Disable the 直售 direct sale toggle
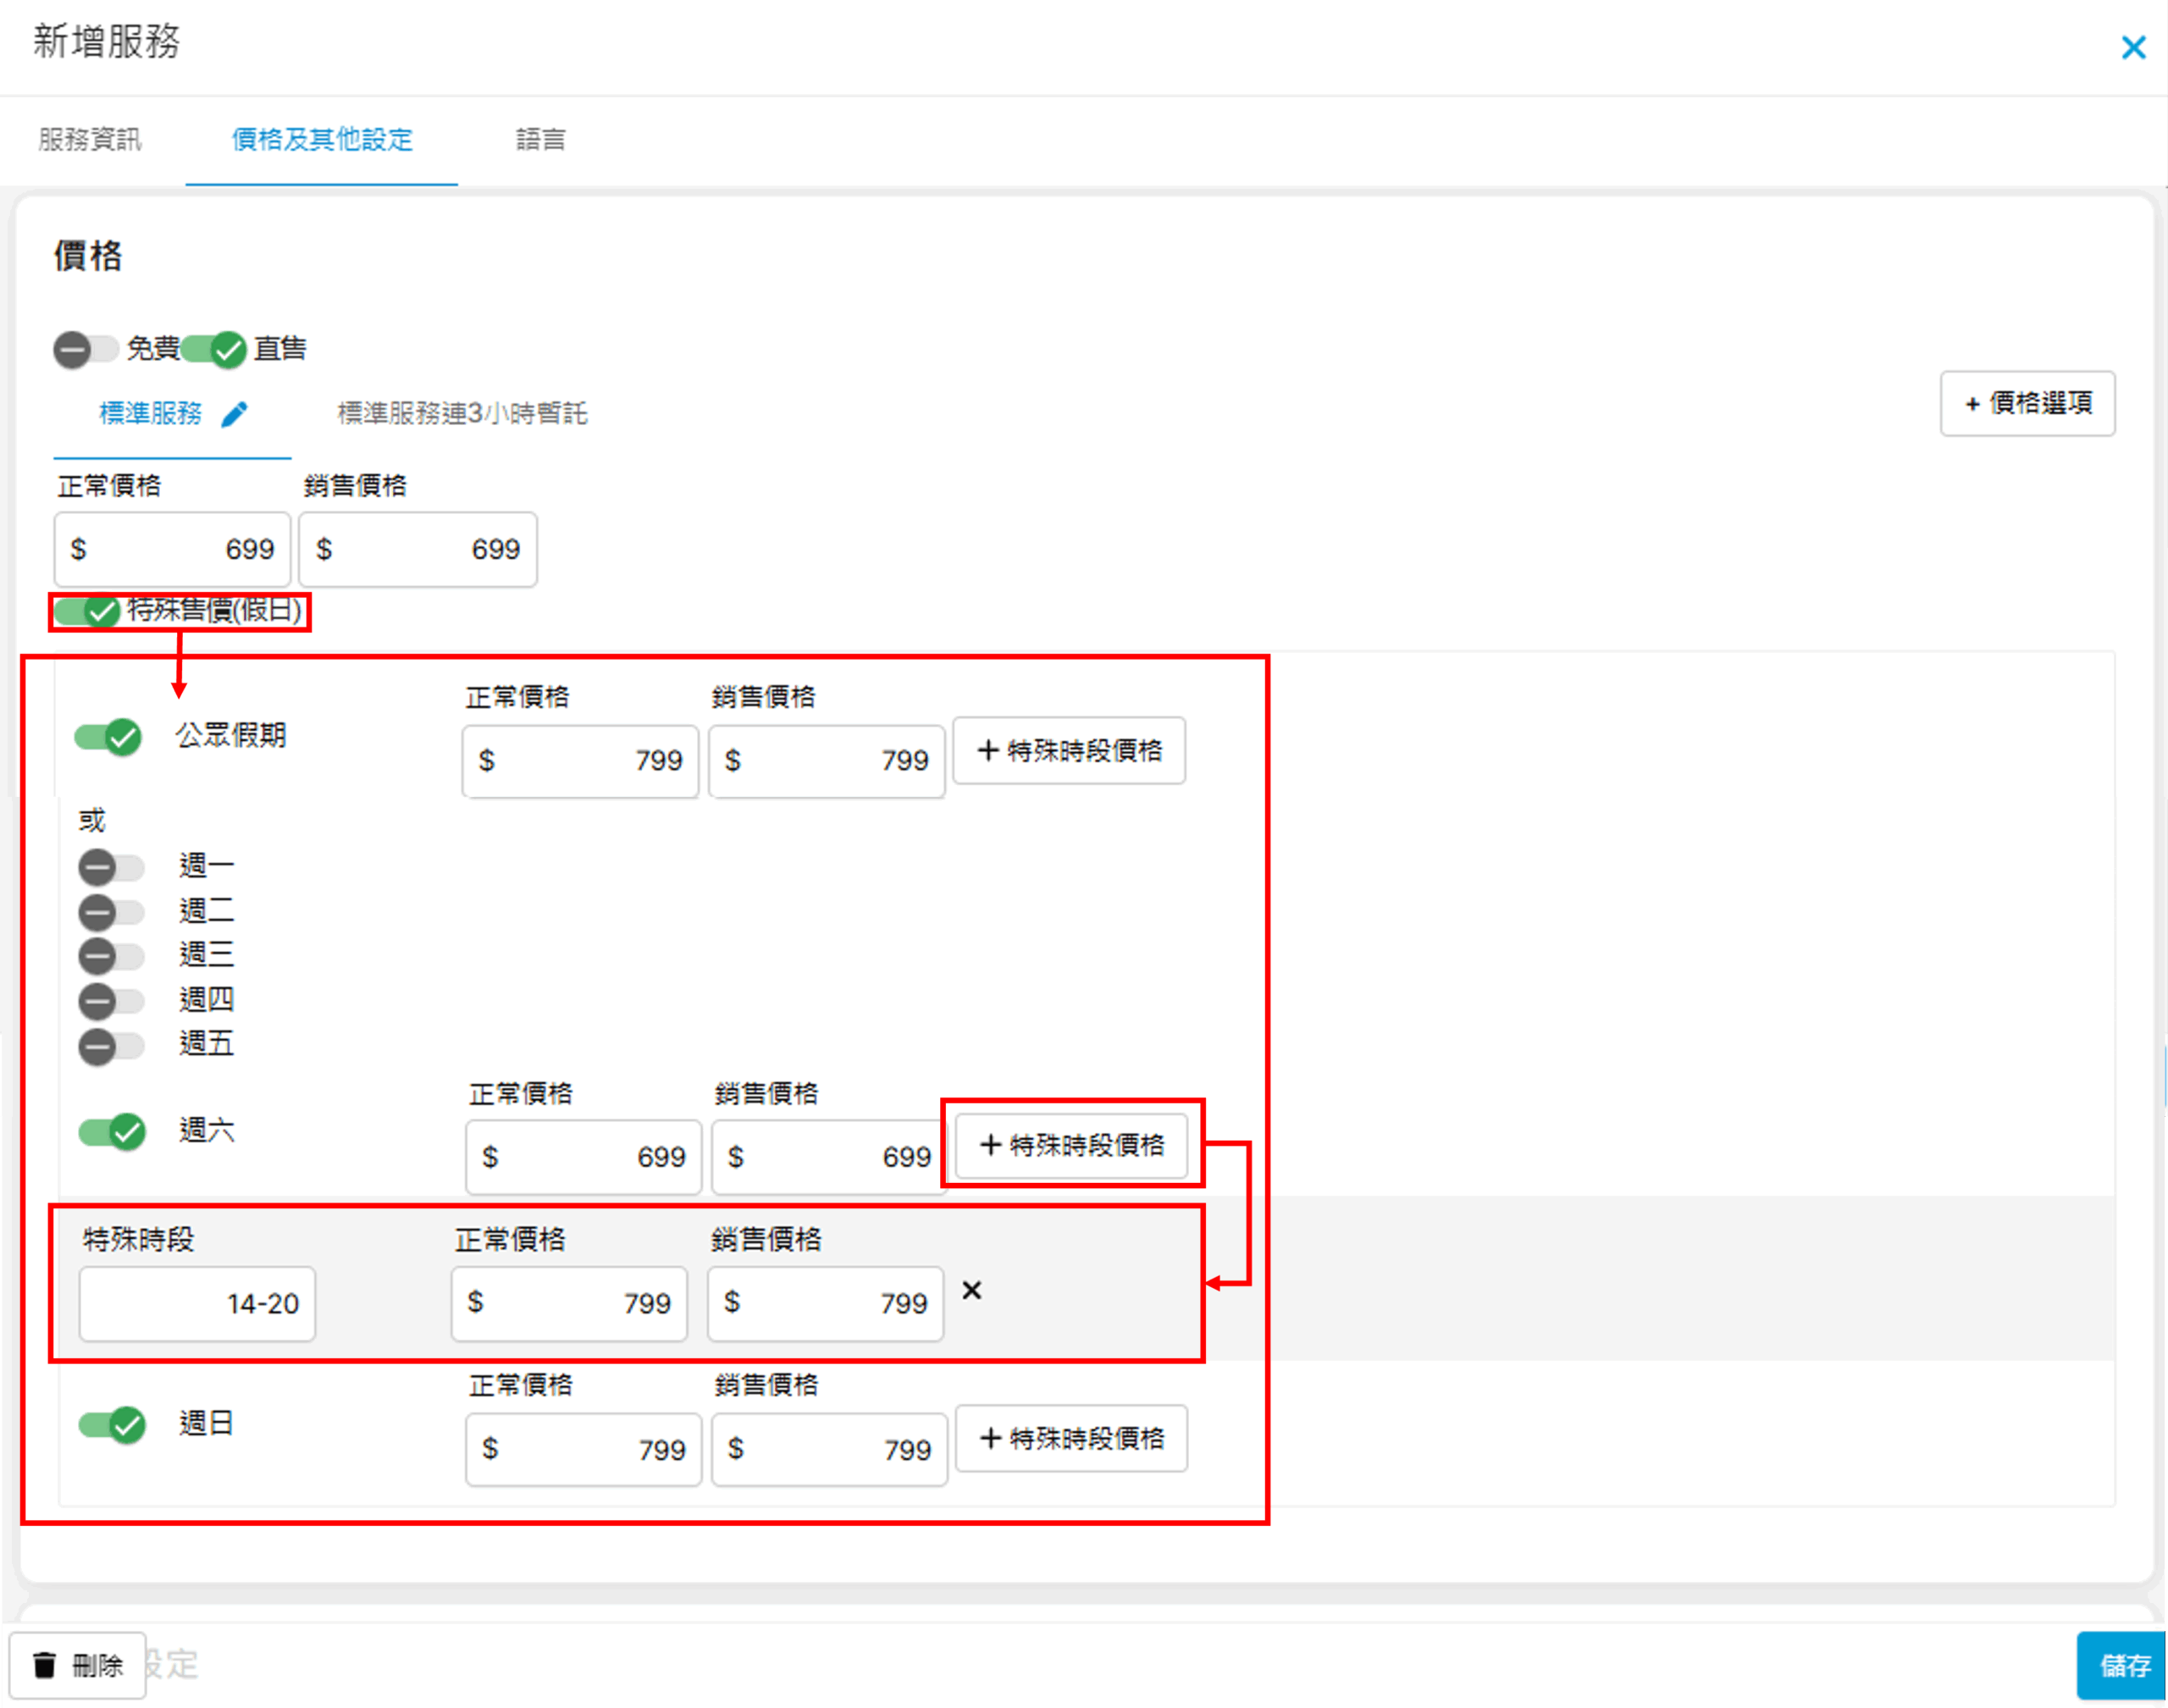 click(x=214, y=349)
